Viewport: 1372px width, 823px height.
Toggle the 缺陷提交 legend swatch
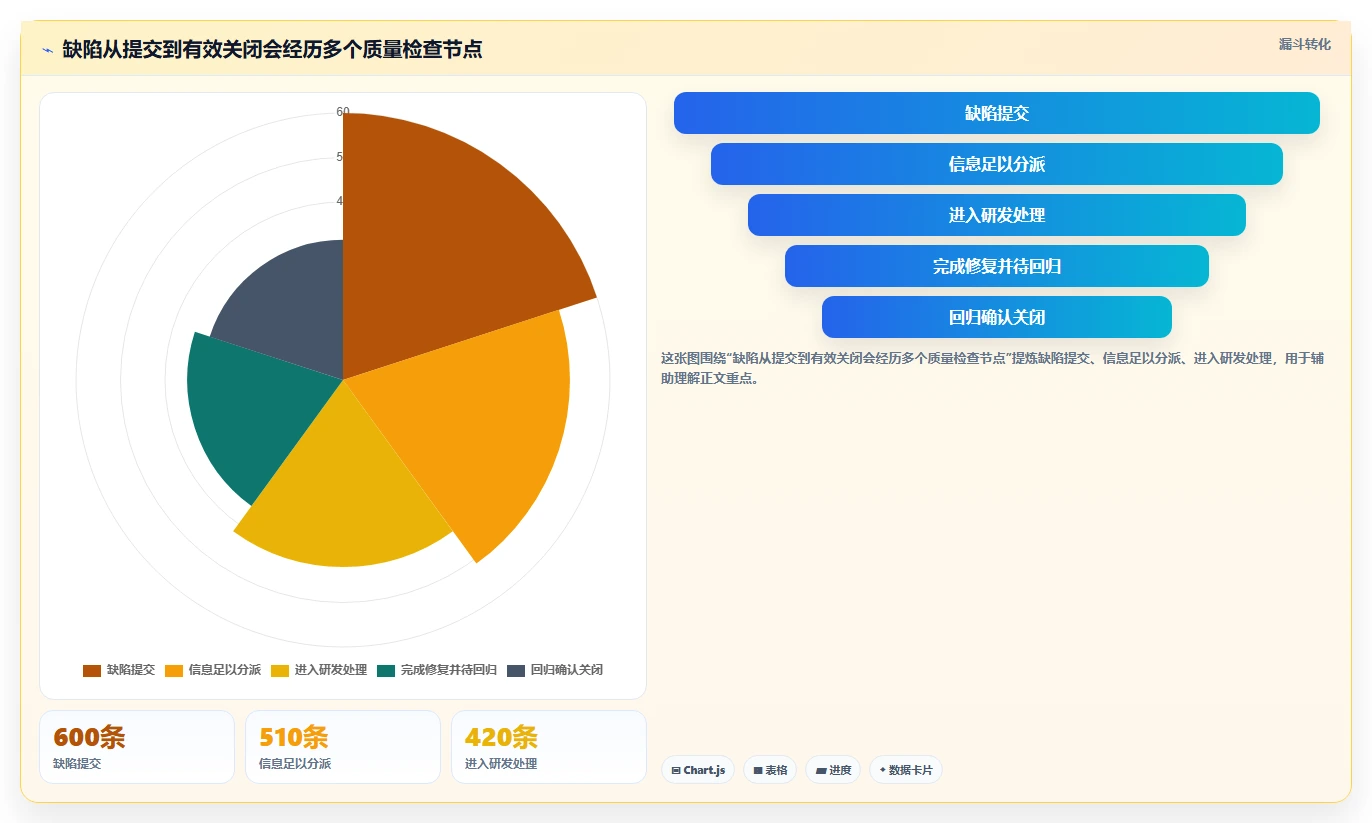(x=92, y=670)
